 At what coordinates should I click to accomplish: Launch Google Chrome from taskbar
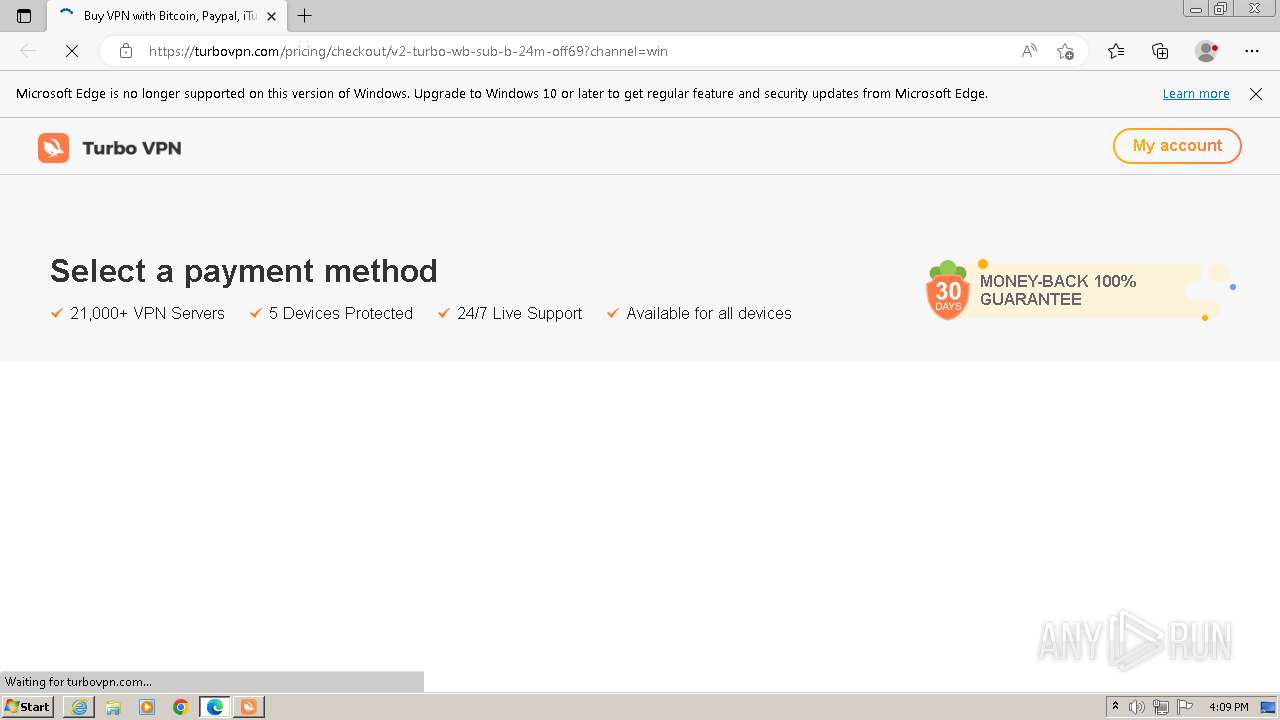tap(181, 707)
